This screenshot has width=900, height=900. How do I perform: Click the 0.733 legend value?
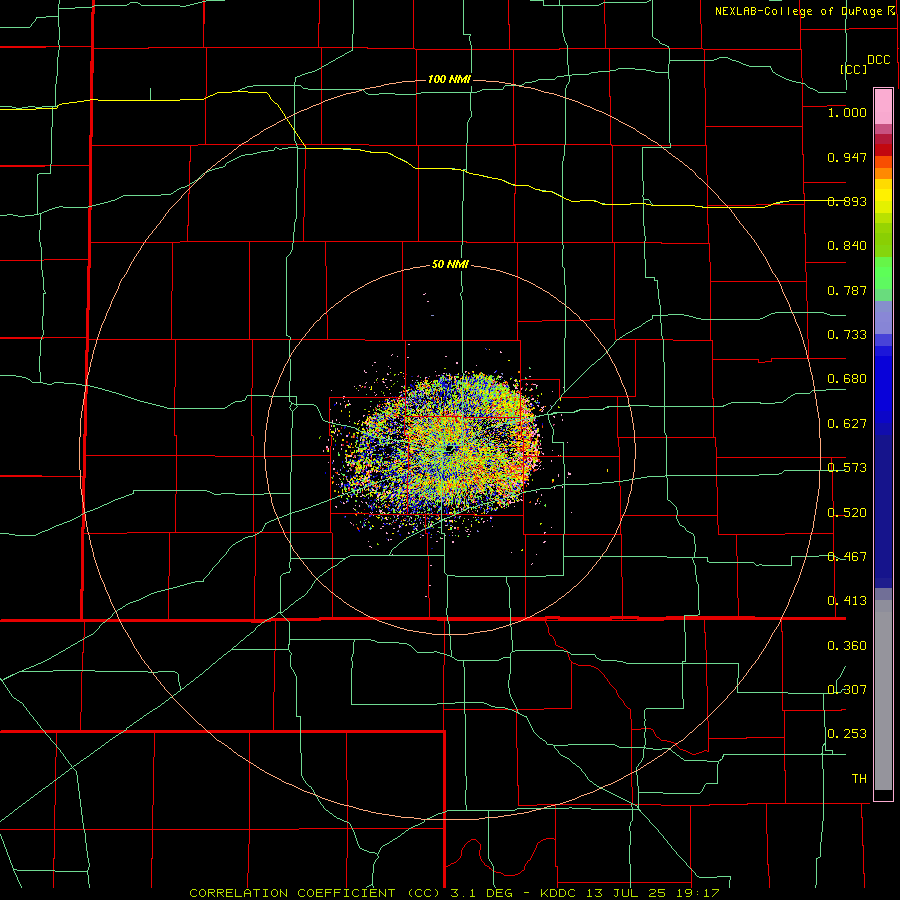[847, 335]
